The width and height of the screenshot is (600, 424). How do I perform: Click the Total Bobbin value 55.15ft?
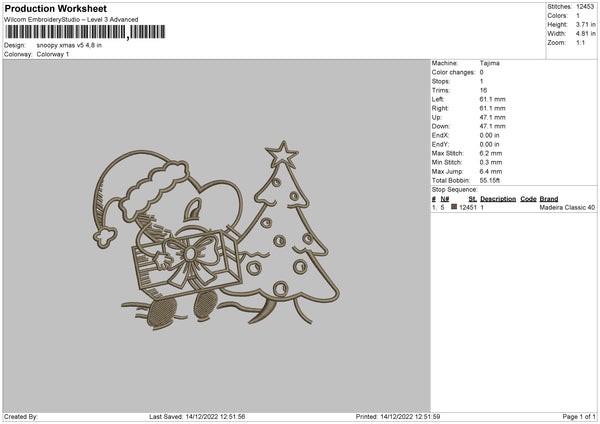coord(490,181)
